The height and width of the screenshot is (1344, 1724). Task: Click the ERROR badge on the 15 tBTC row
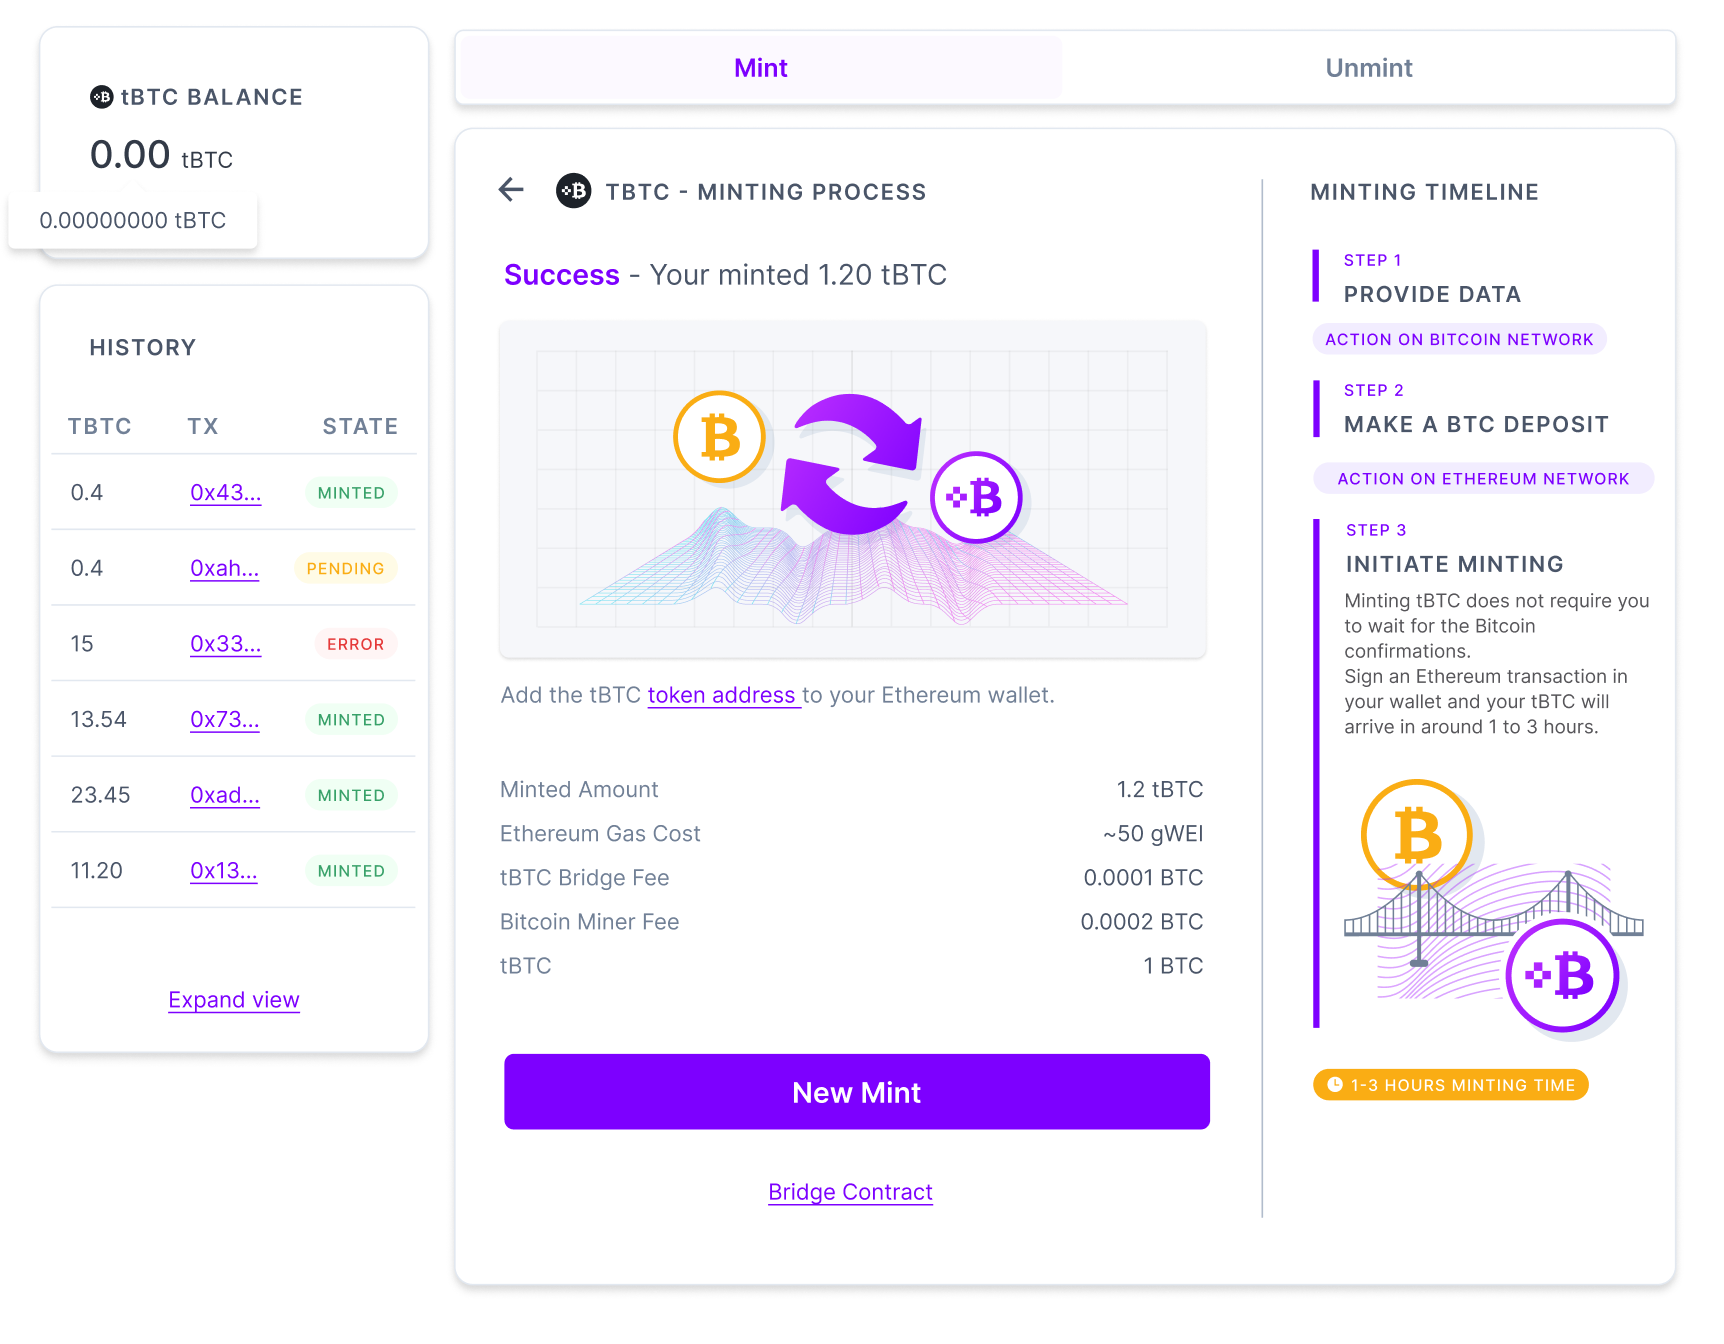[355, 644]
